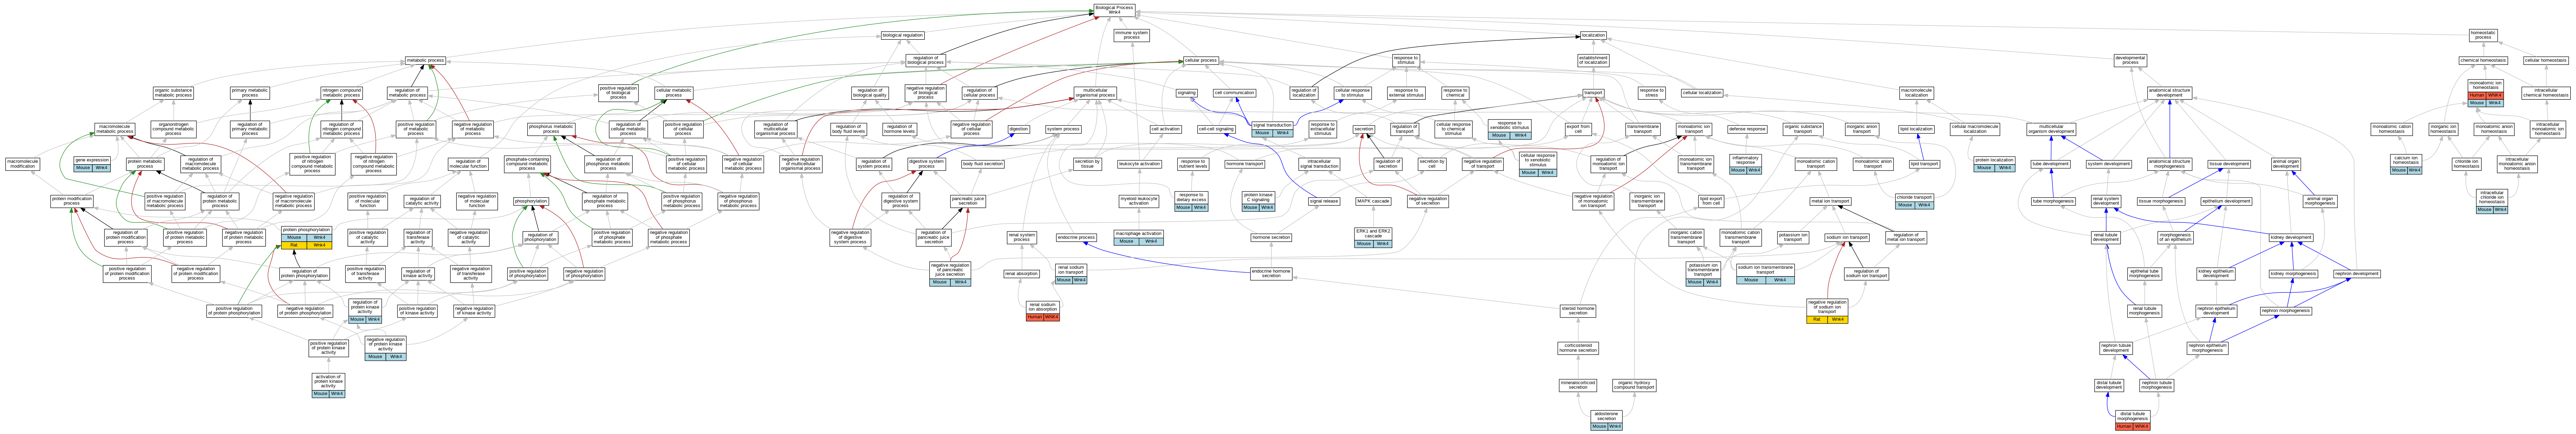Select the 'digestion' node
Viewport: 2576px width, 434px height.
1018,129
